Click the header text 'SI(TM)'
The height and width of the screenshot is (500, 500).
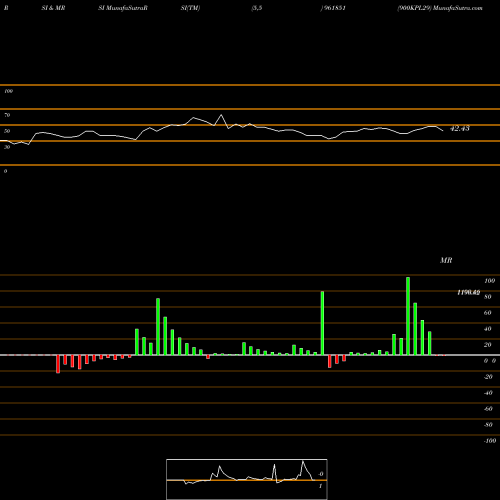190,8
